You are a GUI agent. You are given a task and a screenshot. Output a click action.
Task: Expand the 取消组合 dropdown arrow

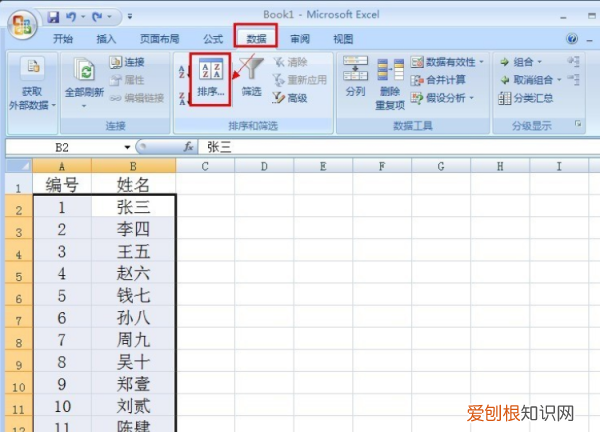point(559,80)
